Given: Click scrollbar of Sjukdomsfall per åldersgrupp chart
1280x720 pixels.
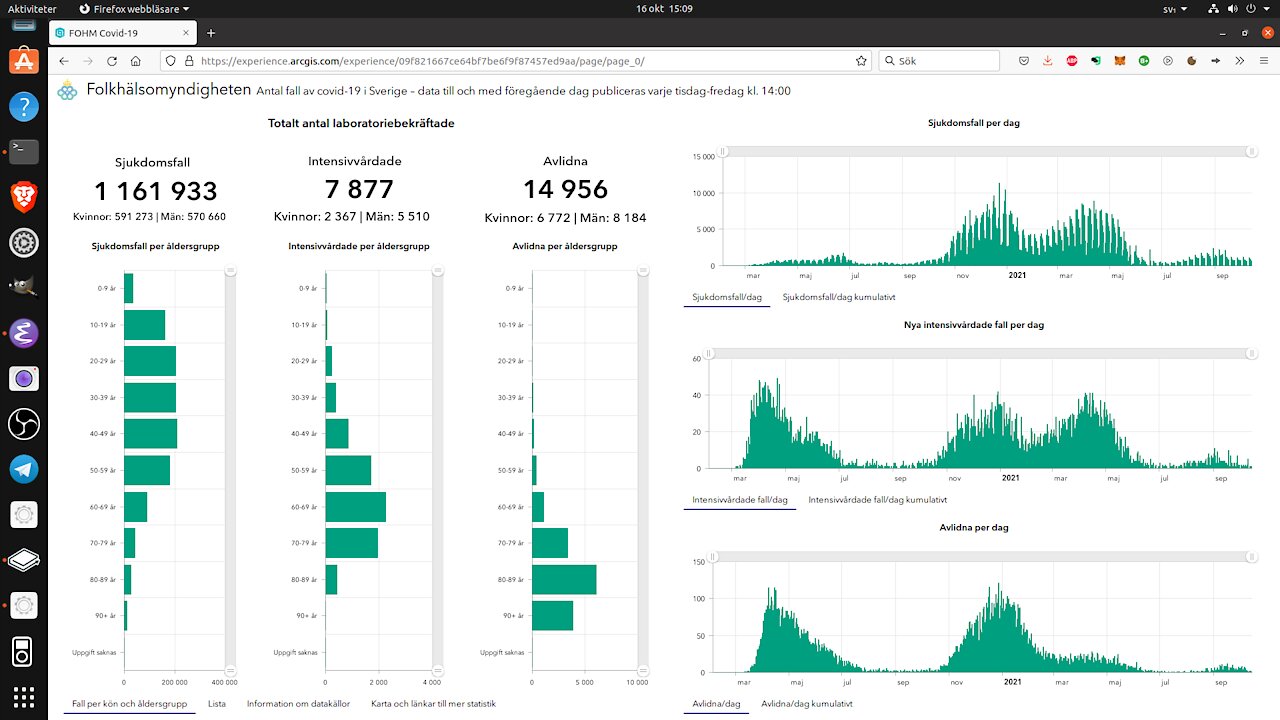Looking at the screenshot, I should (230, 470).
